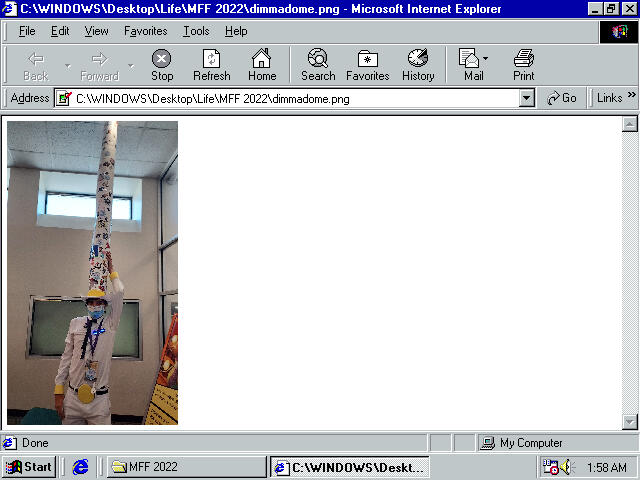The width and height of the screenshot is (640, 480).
Task: Expand the Links toolbar chevron
Action: [x=631, y=98]
